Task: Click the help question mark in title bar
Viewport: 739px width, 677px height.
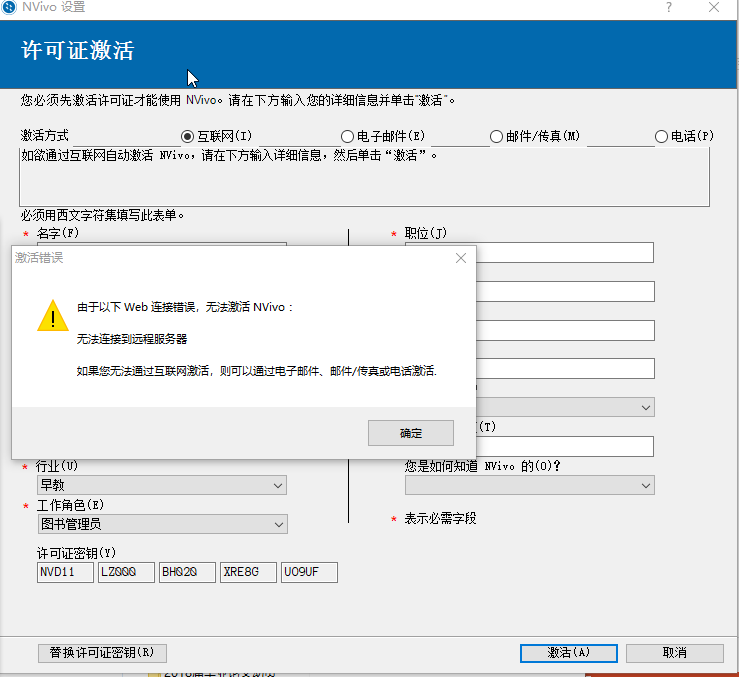Action: coord(668,7)
